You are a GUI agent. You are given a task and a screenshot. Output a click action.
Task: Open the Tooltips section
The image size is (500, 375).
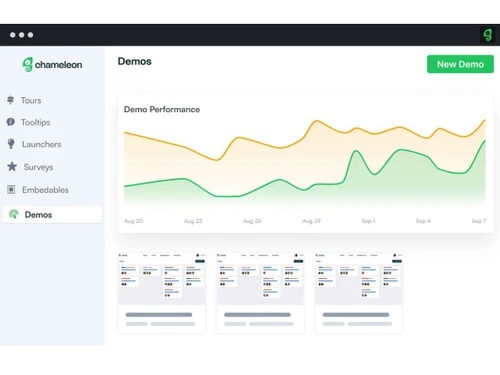click(x=35, y=122)
